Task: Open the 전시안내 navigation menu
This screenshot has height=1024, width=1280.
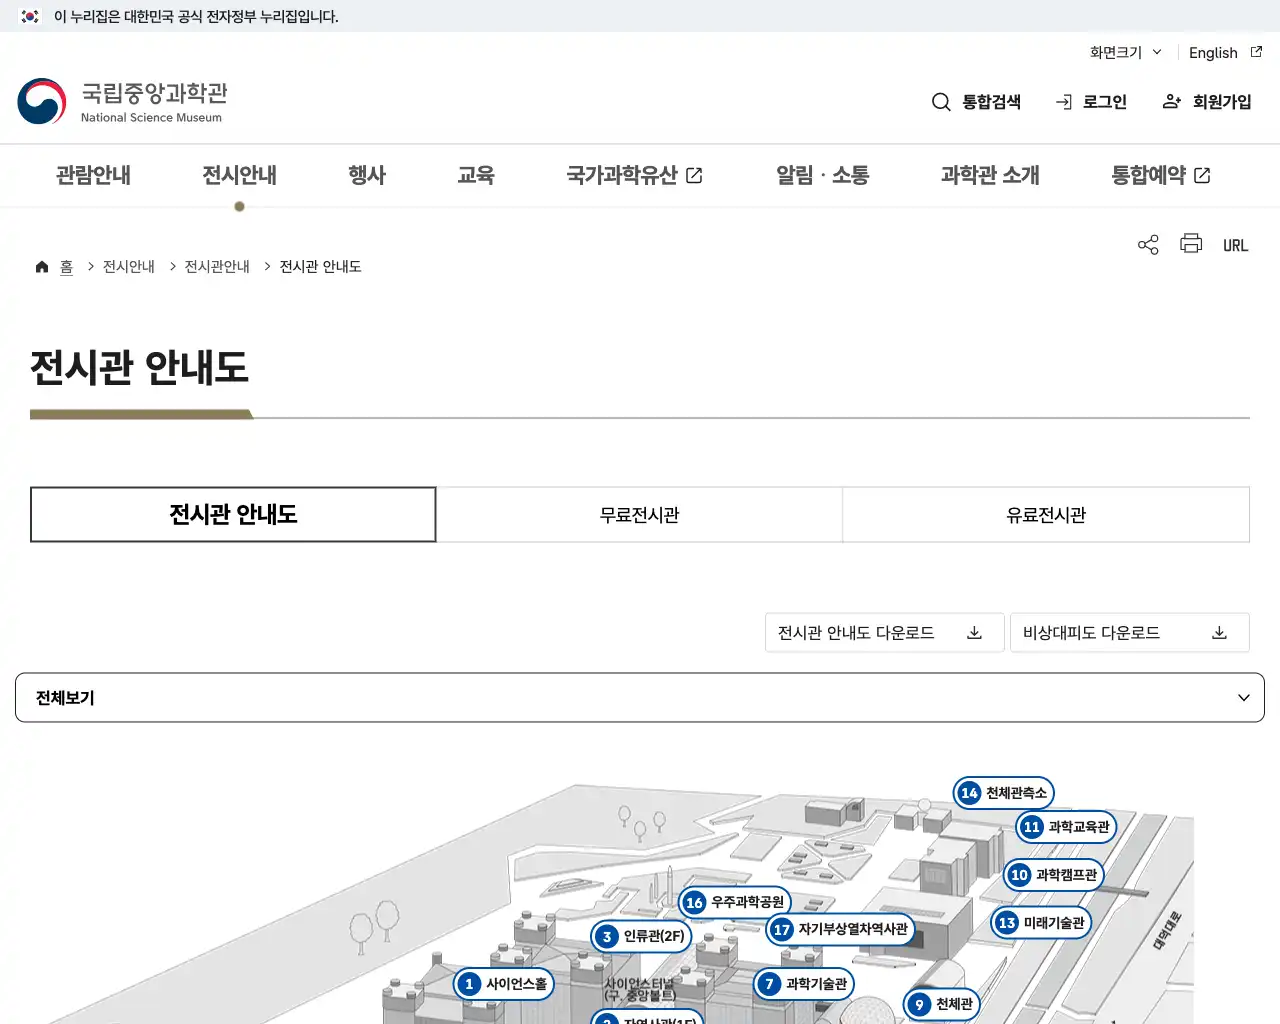Action: (x=239, y=175)
